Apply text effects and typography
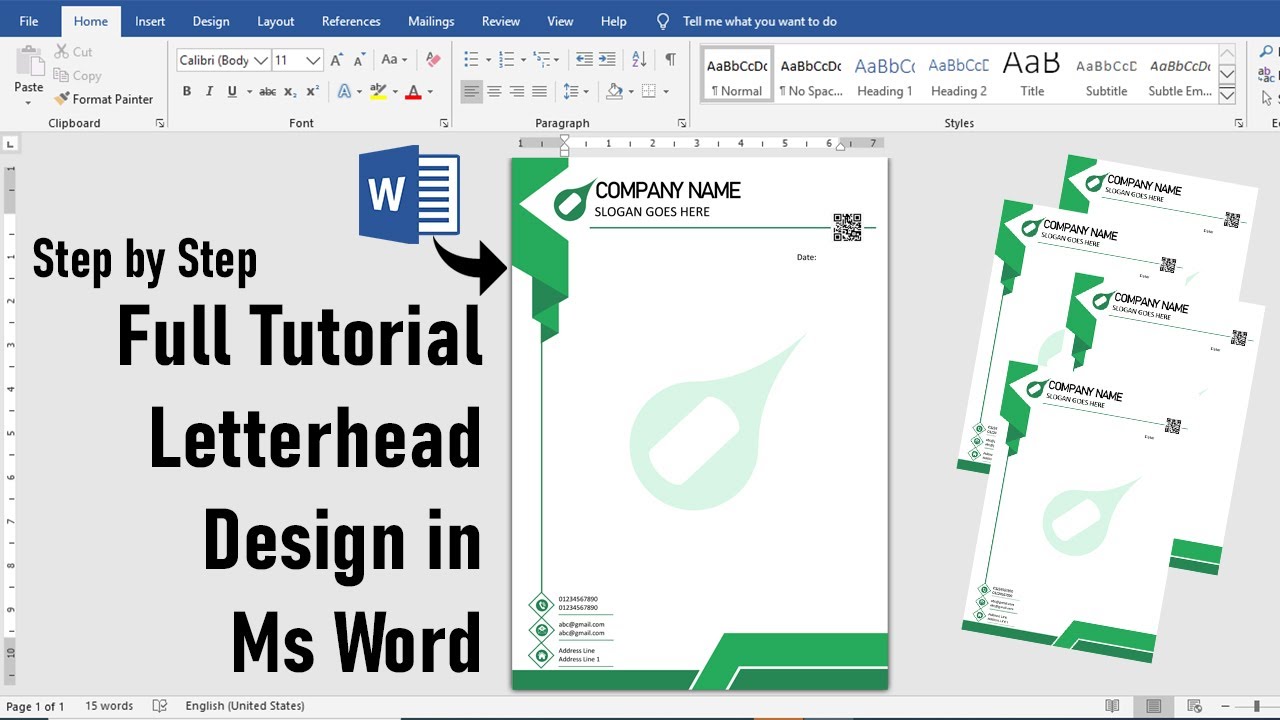The image size is (1280, 720). pyautogui.click(x=344, y=91)
